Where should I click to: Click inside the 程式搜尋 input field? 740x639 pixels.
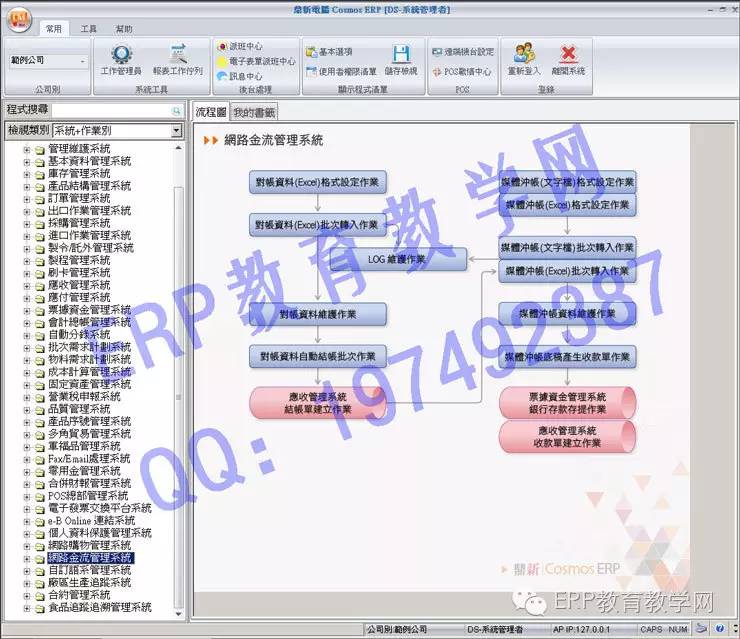tap(110, 110)
